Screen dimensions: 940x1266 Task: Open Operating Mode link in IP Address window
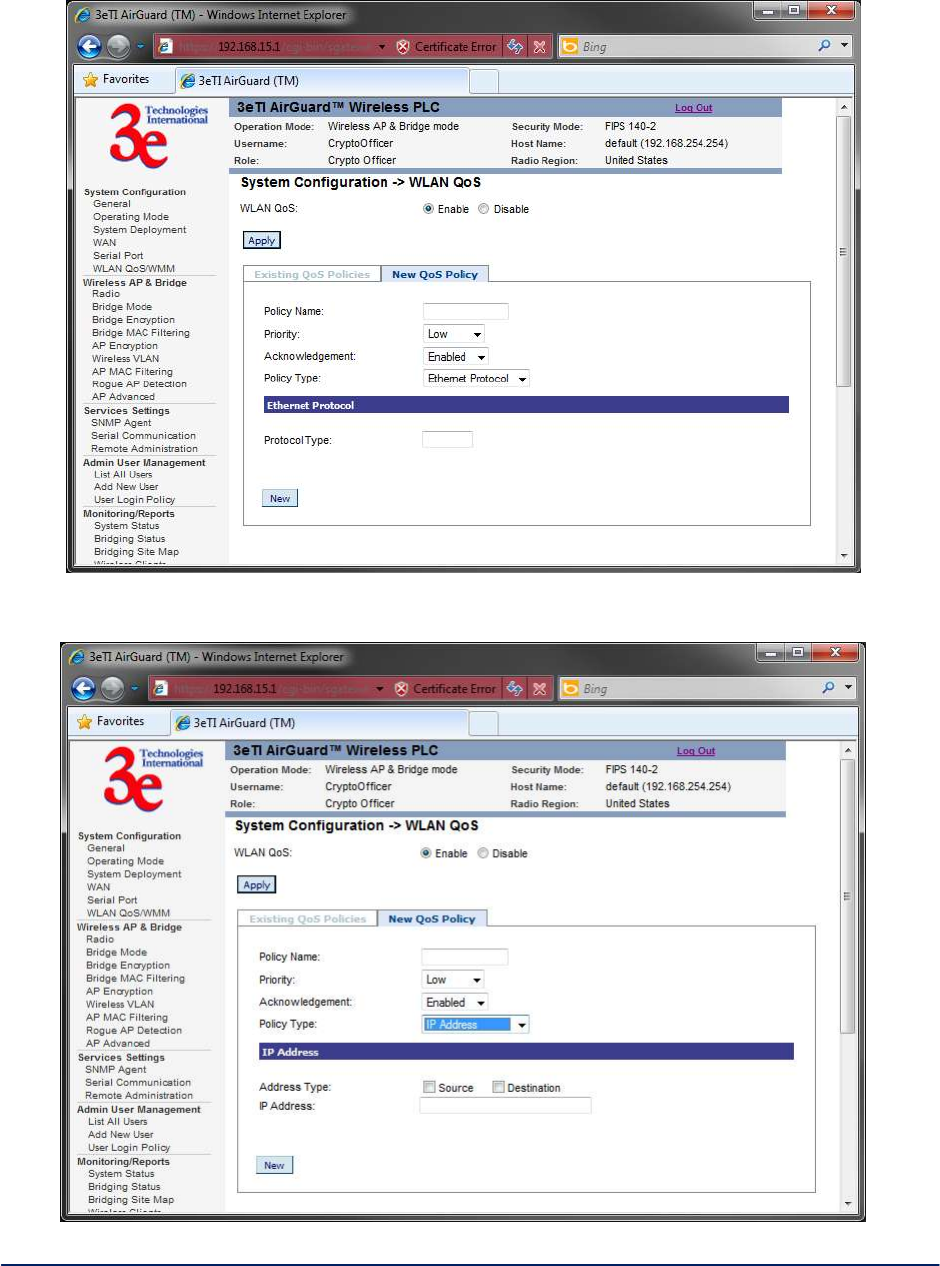125,861
